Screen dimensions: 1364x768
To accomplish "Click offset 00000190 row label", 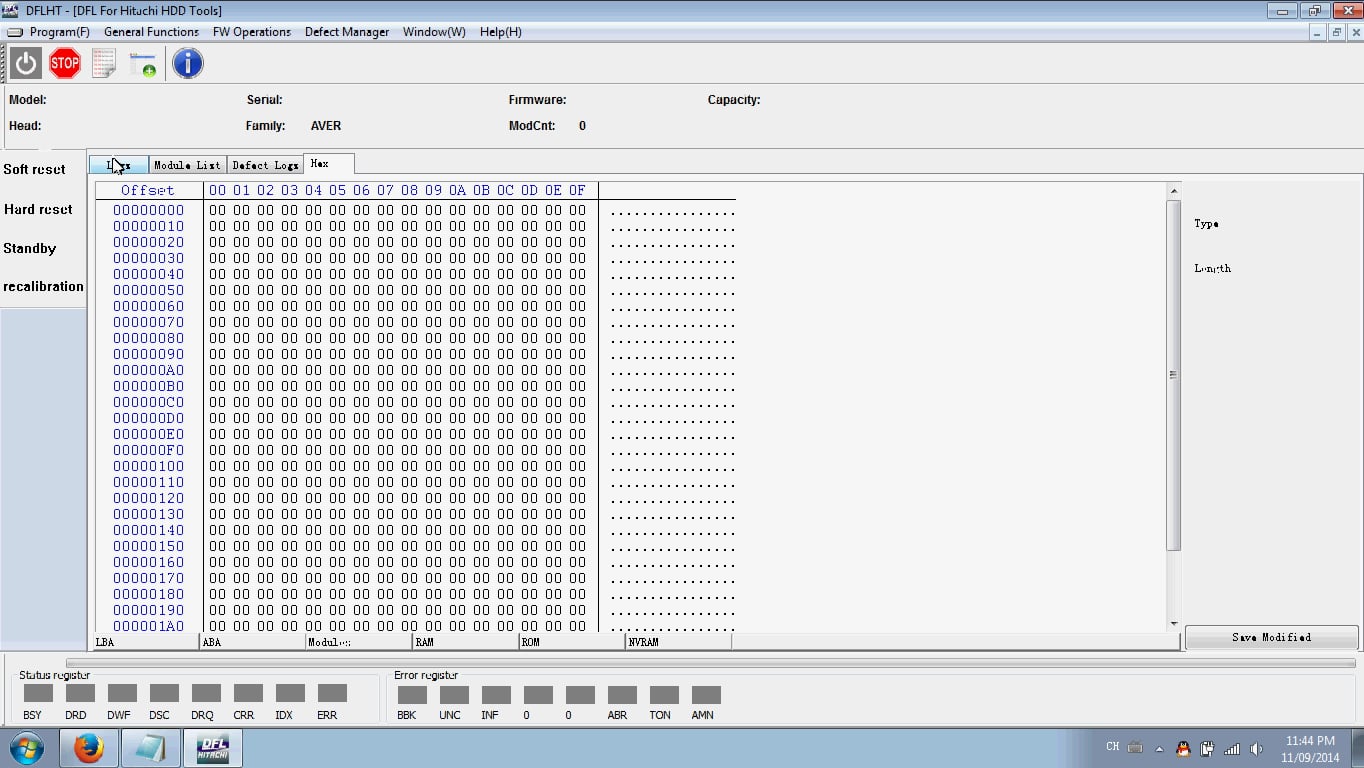I will click(148, 610).
